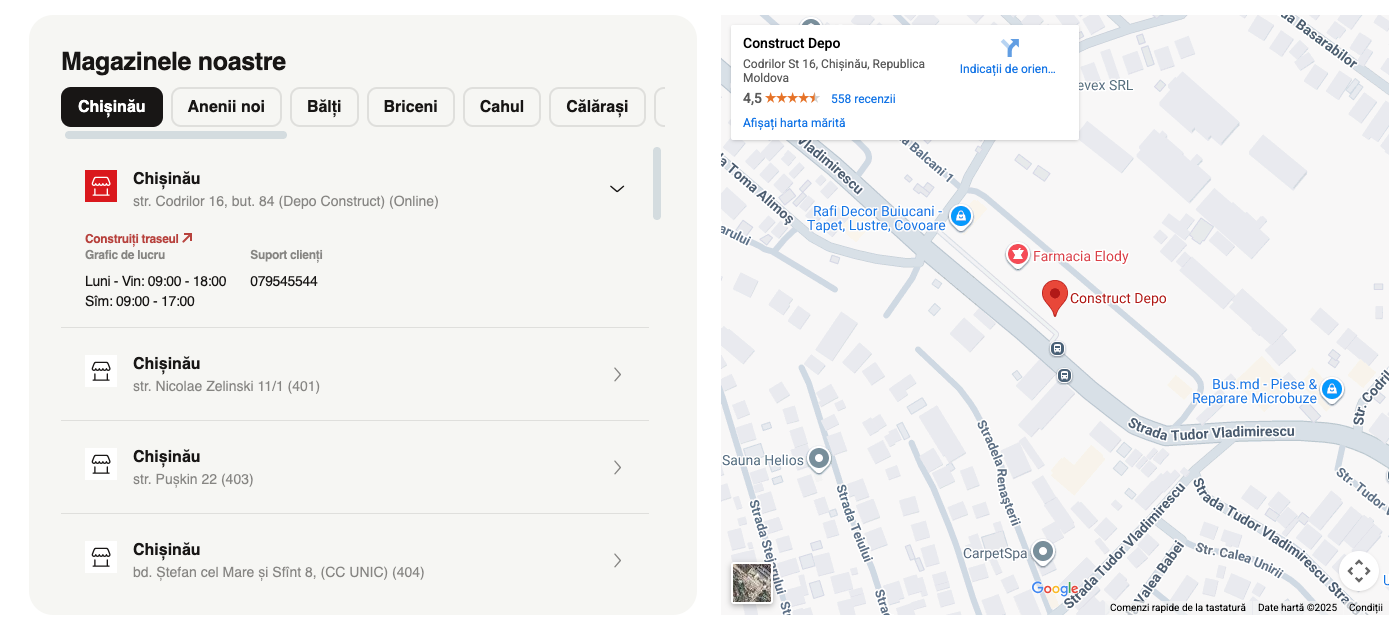Viewport: 1397px width, 627px height.
Task: Select the Chișinău city tab
Action: click(x=112, y=107)
